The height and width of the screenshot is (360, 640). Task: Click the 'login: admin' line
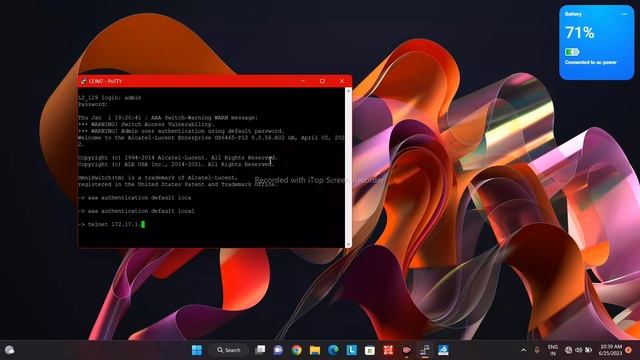point(109,98)
